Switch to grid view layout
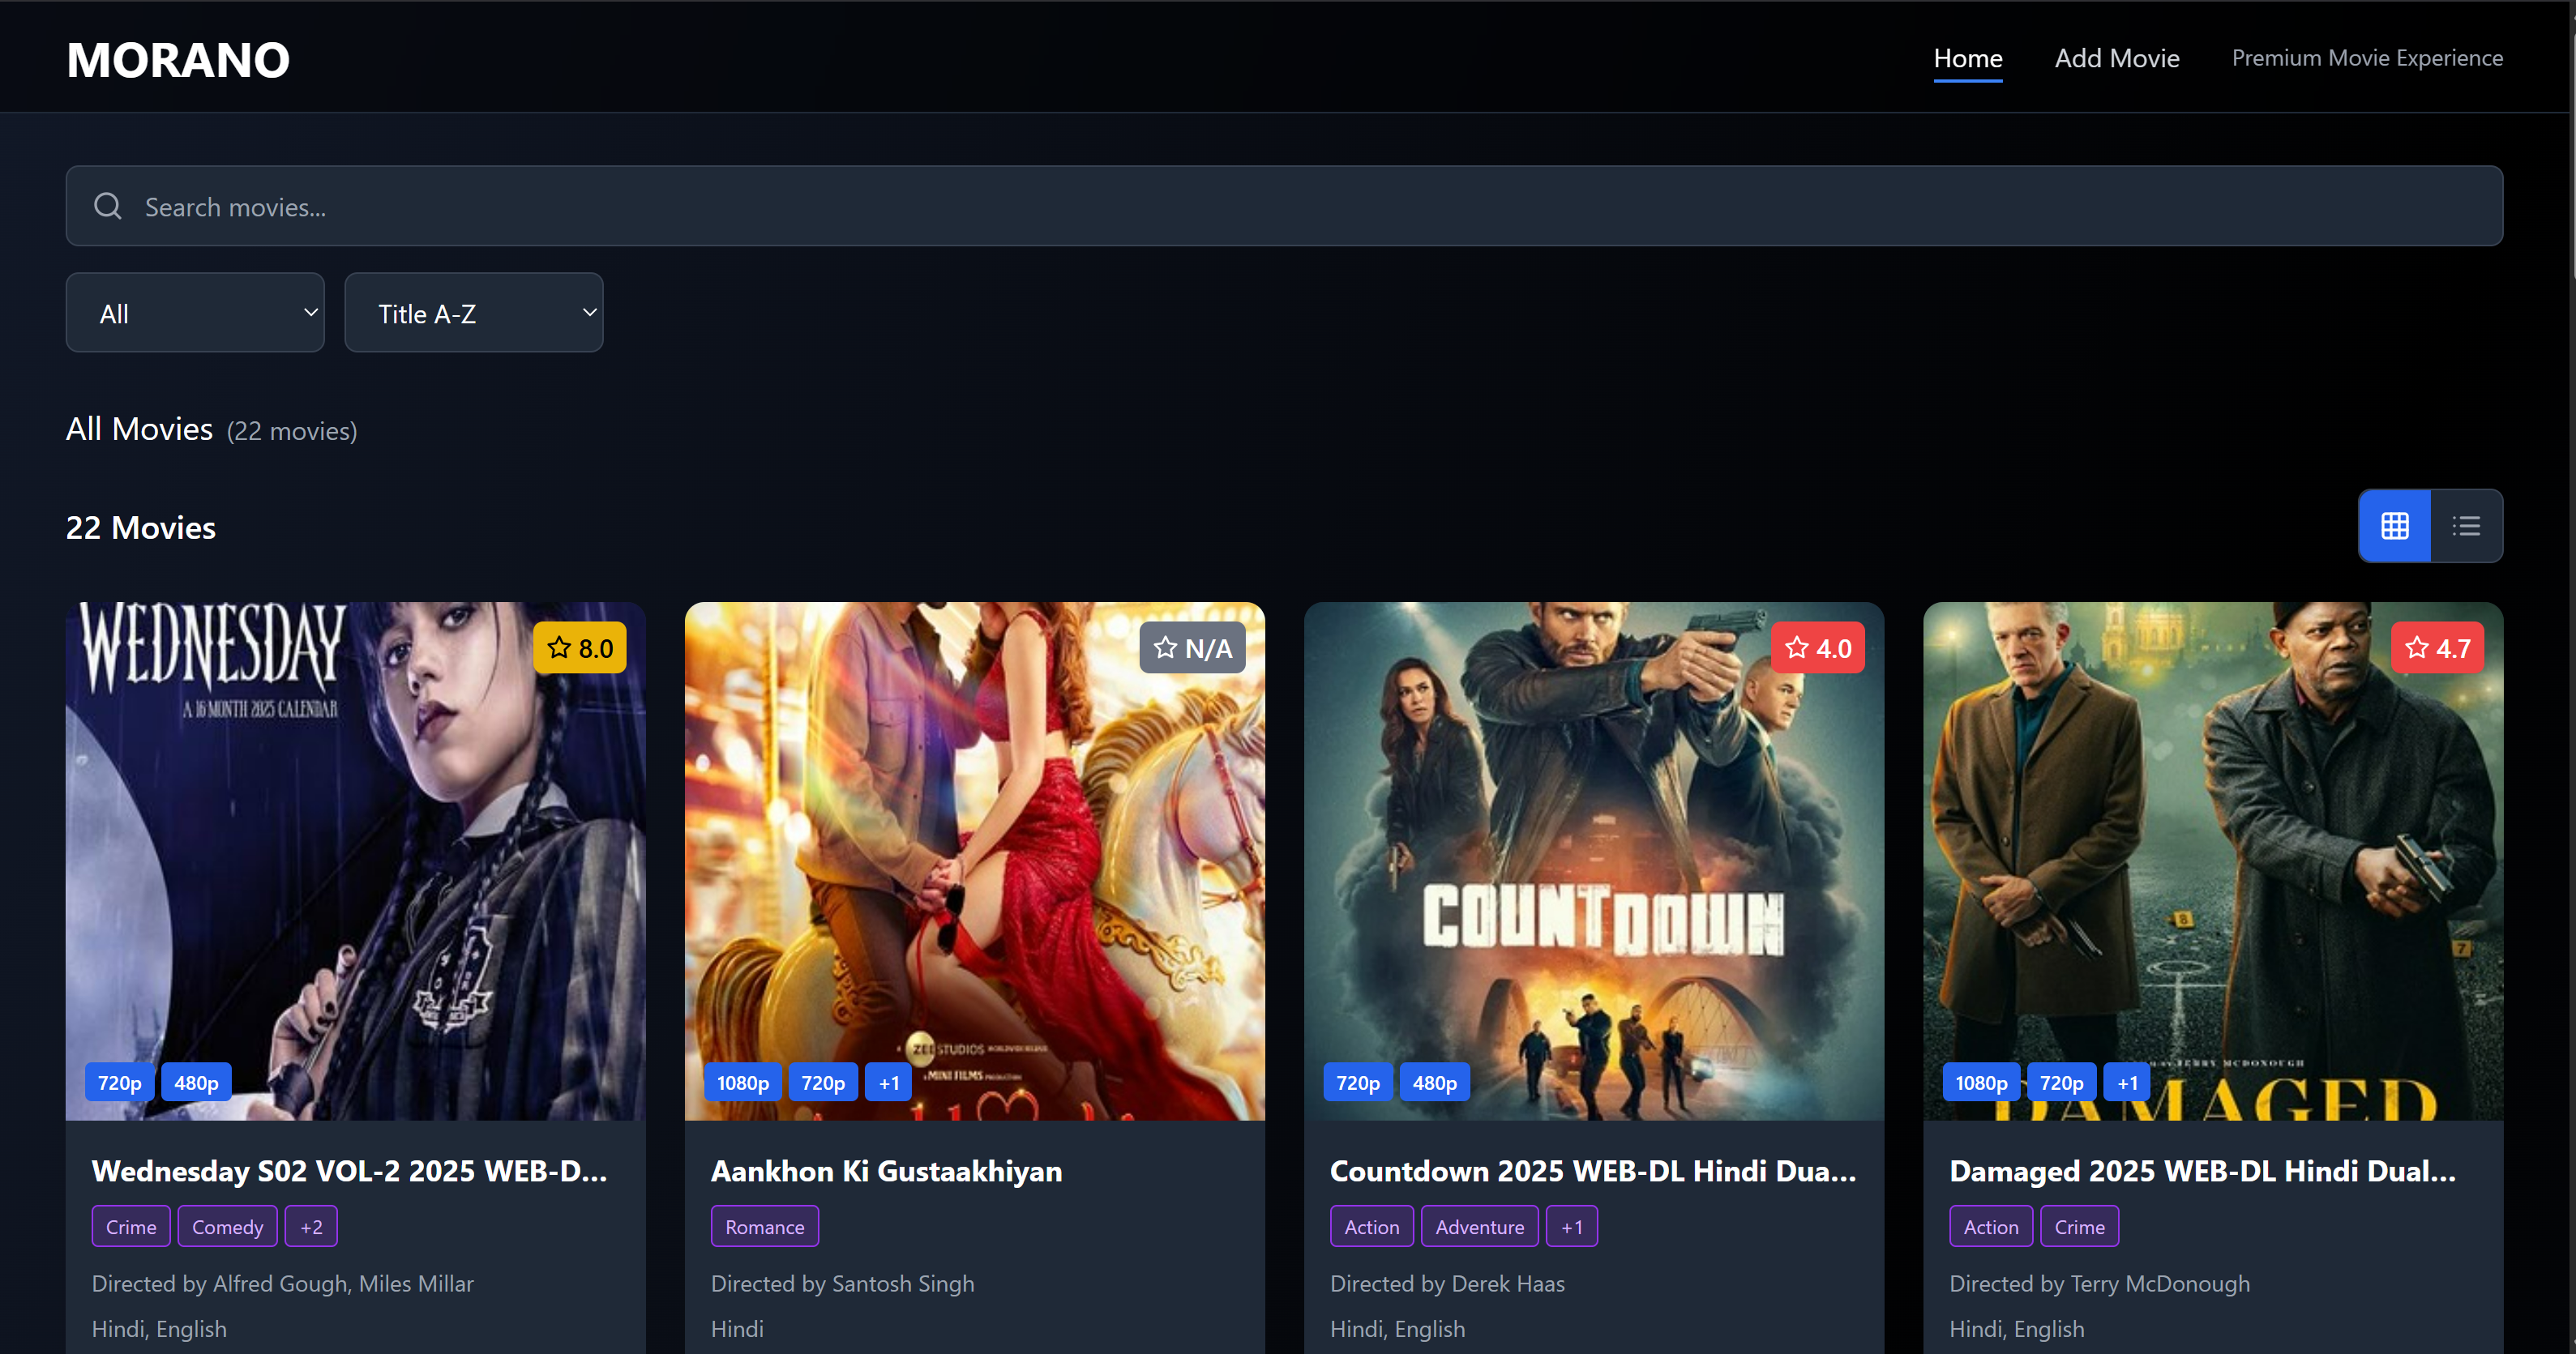The width and height of the screenshot is (2576, 1354). click(x=2394, y=525)
